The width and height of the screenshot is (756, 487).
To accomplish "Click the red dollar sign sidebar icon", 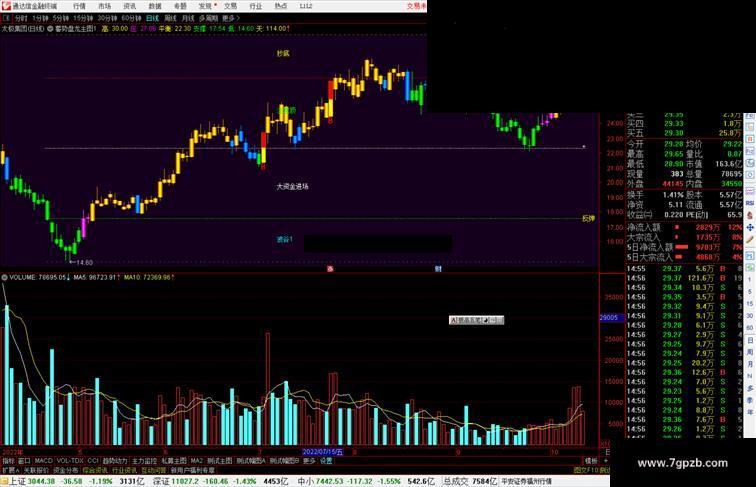I will pos(750,216).
